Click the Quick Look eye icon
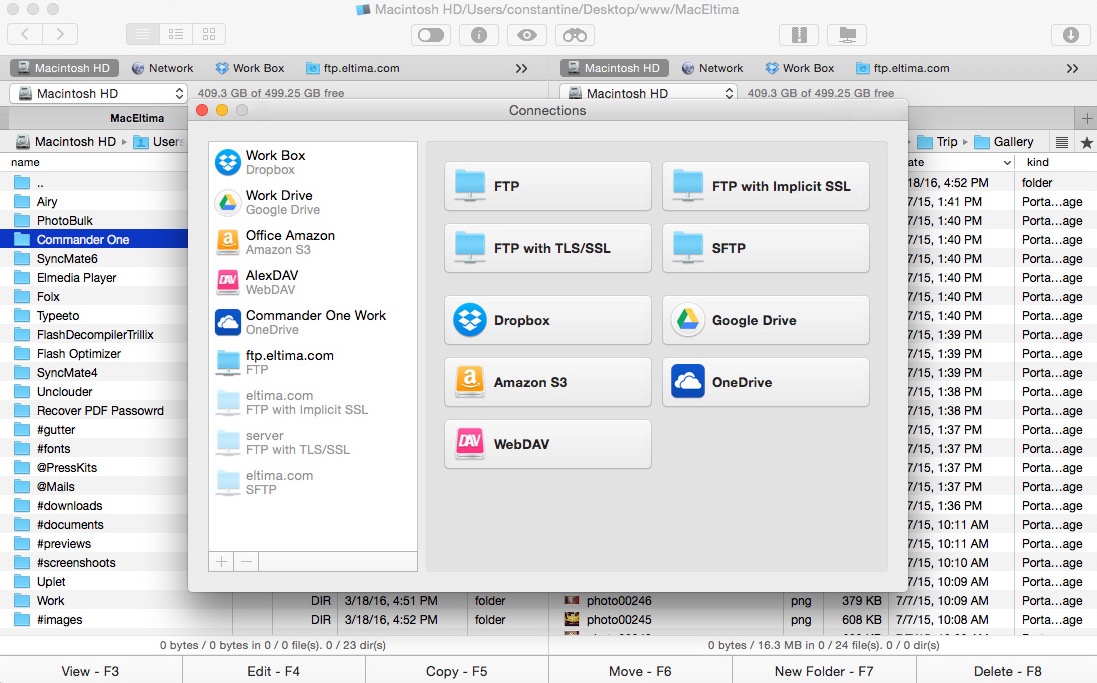Image resolution: width=1097 pixels, height=683 pixels. click(x=527, y=34)
